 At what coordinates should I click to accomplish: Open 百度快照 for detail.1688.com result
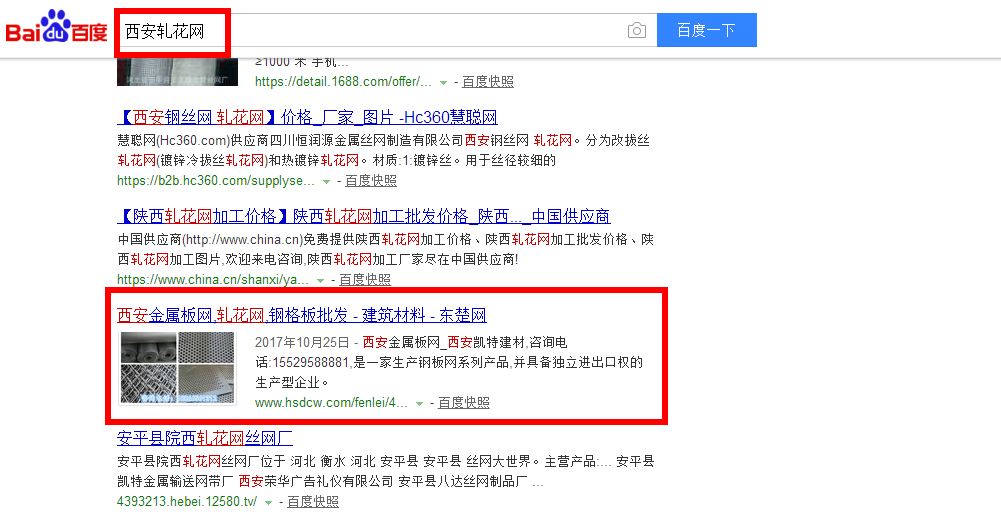click(488, 82)
